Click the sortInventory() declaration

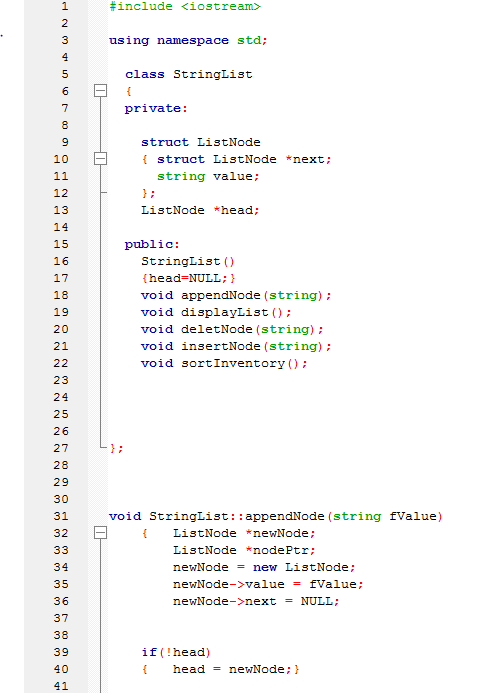[224, 363]
